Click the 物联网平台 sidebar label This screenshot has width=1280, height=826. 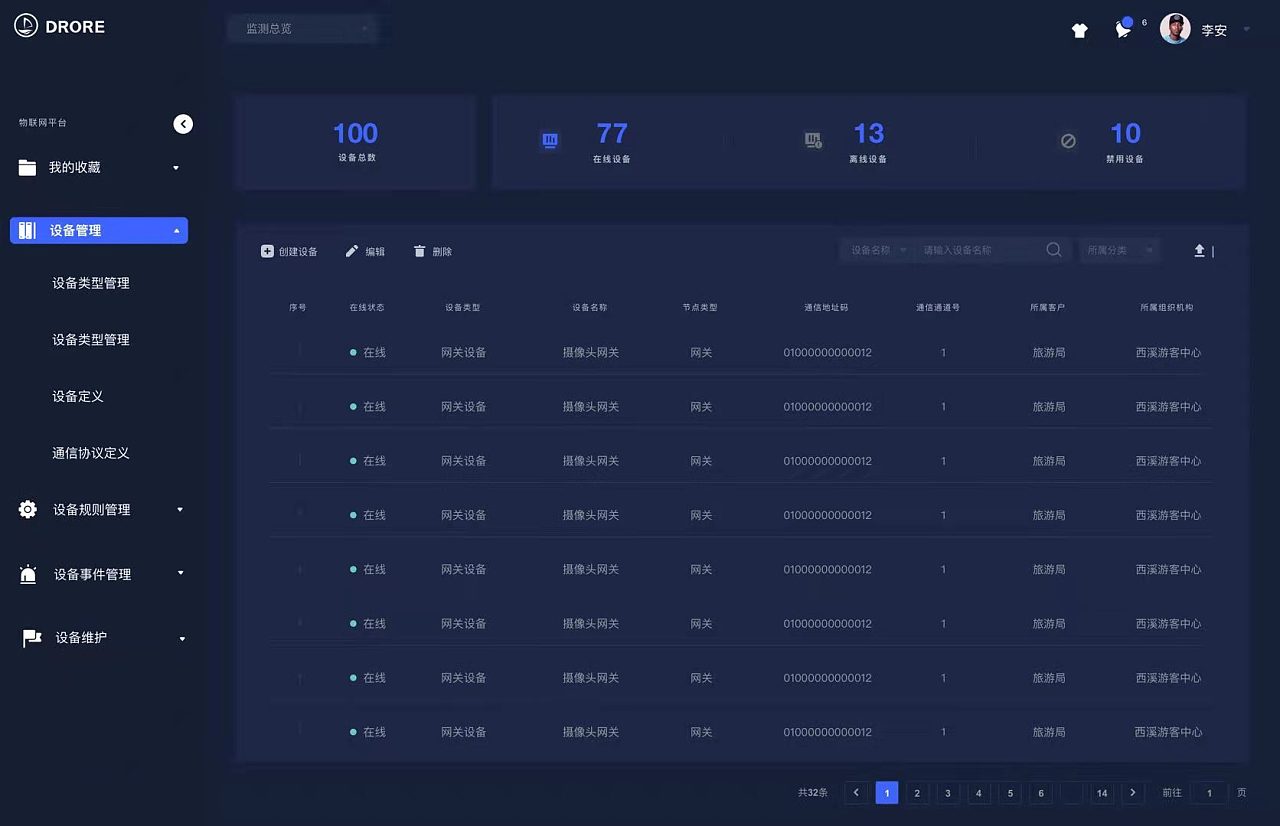(43, 123)
